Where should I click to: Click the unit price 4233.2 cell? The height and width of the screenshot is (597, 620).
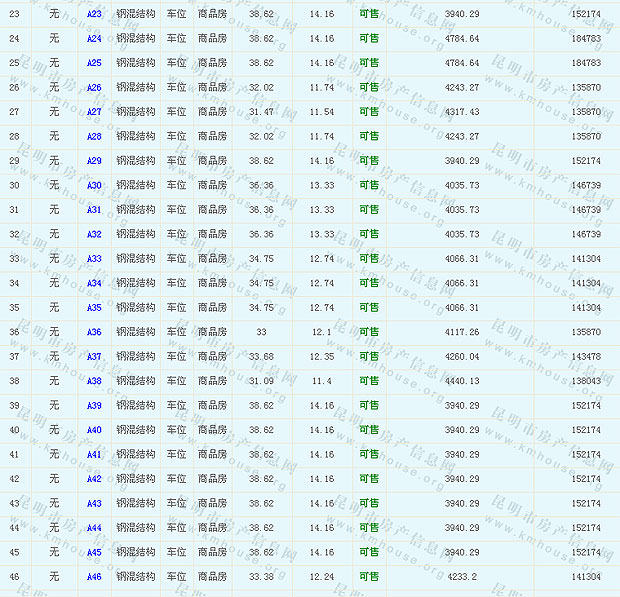pyautogui.click(x=461, y=577)
